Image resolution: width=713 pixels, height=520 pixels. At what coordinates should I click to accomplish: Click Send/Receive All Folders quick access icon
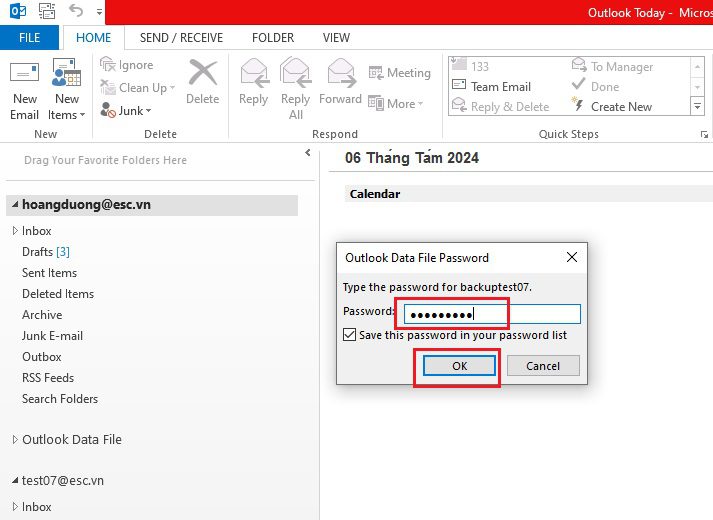point(47,10)
